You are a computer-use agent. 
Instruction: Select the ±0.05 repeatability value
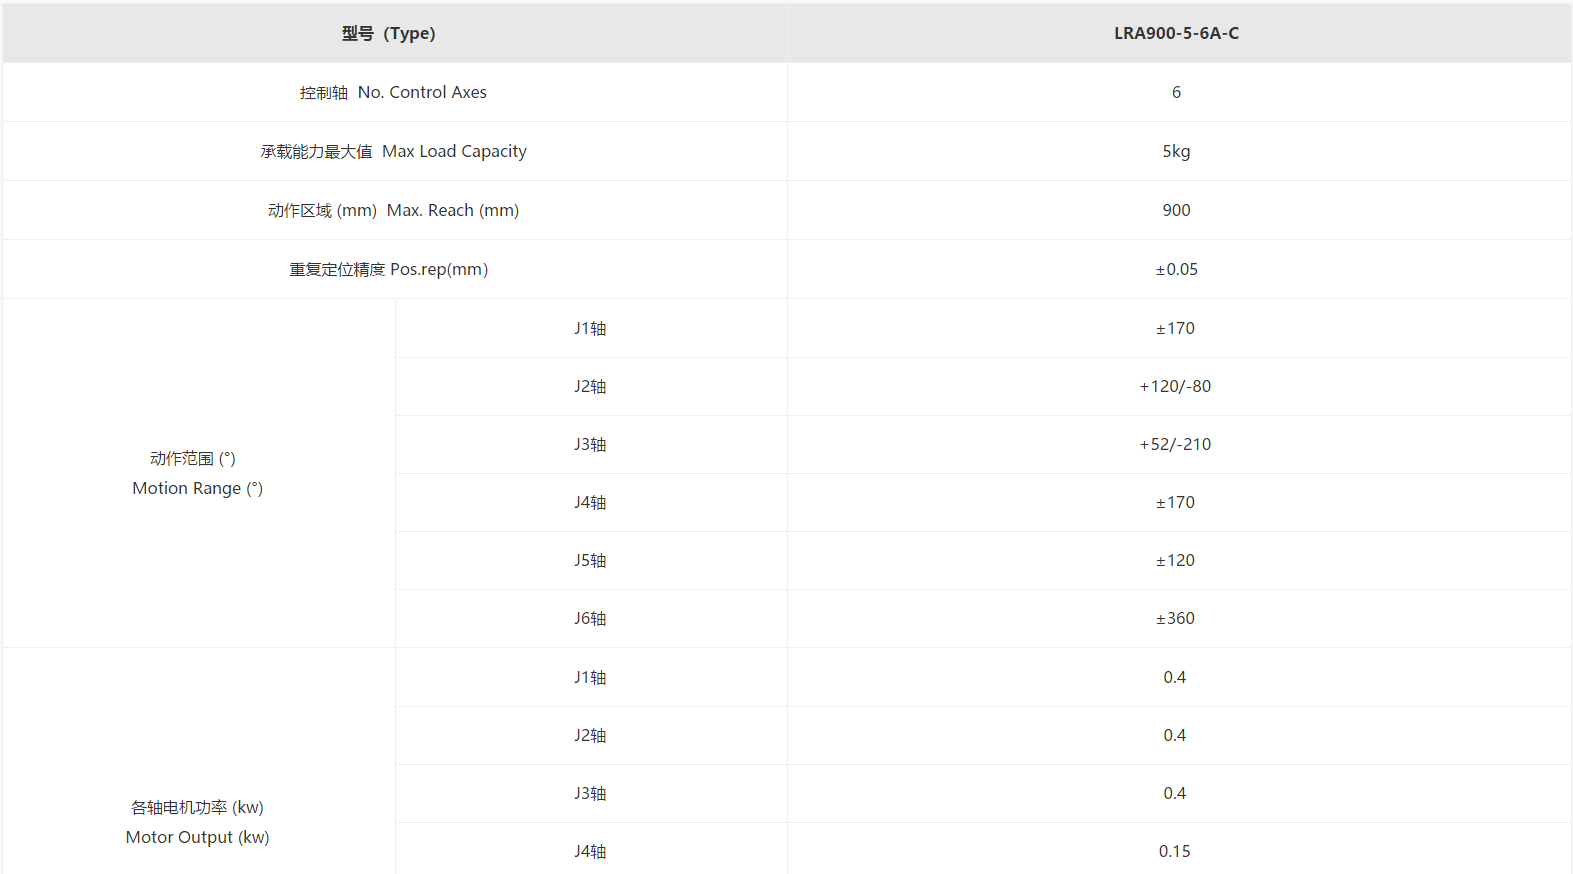tap(1176, 269)
